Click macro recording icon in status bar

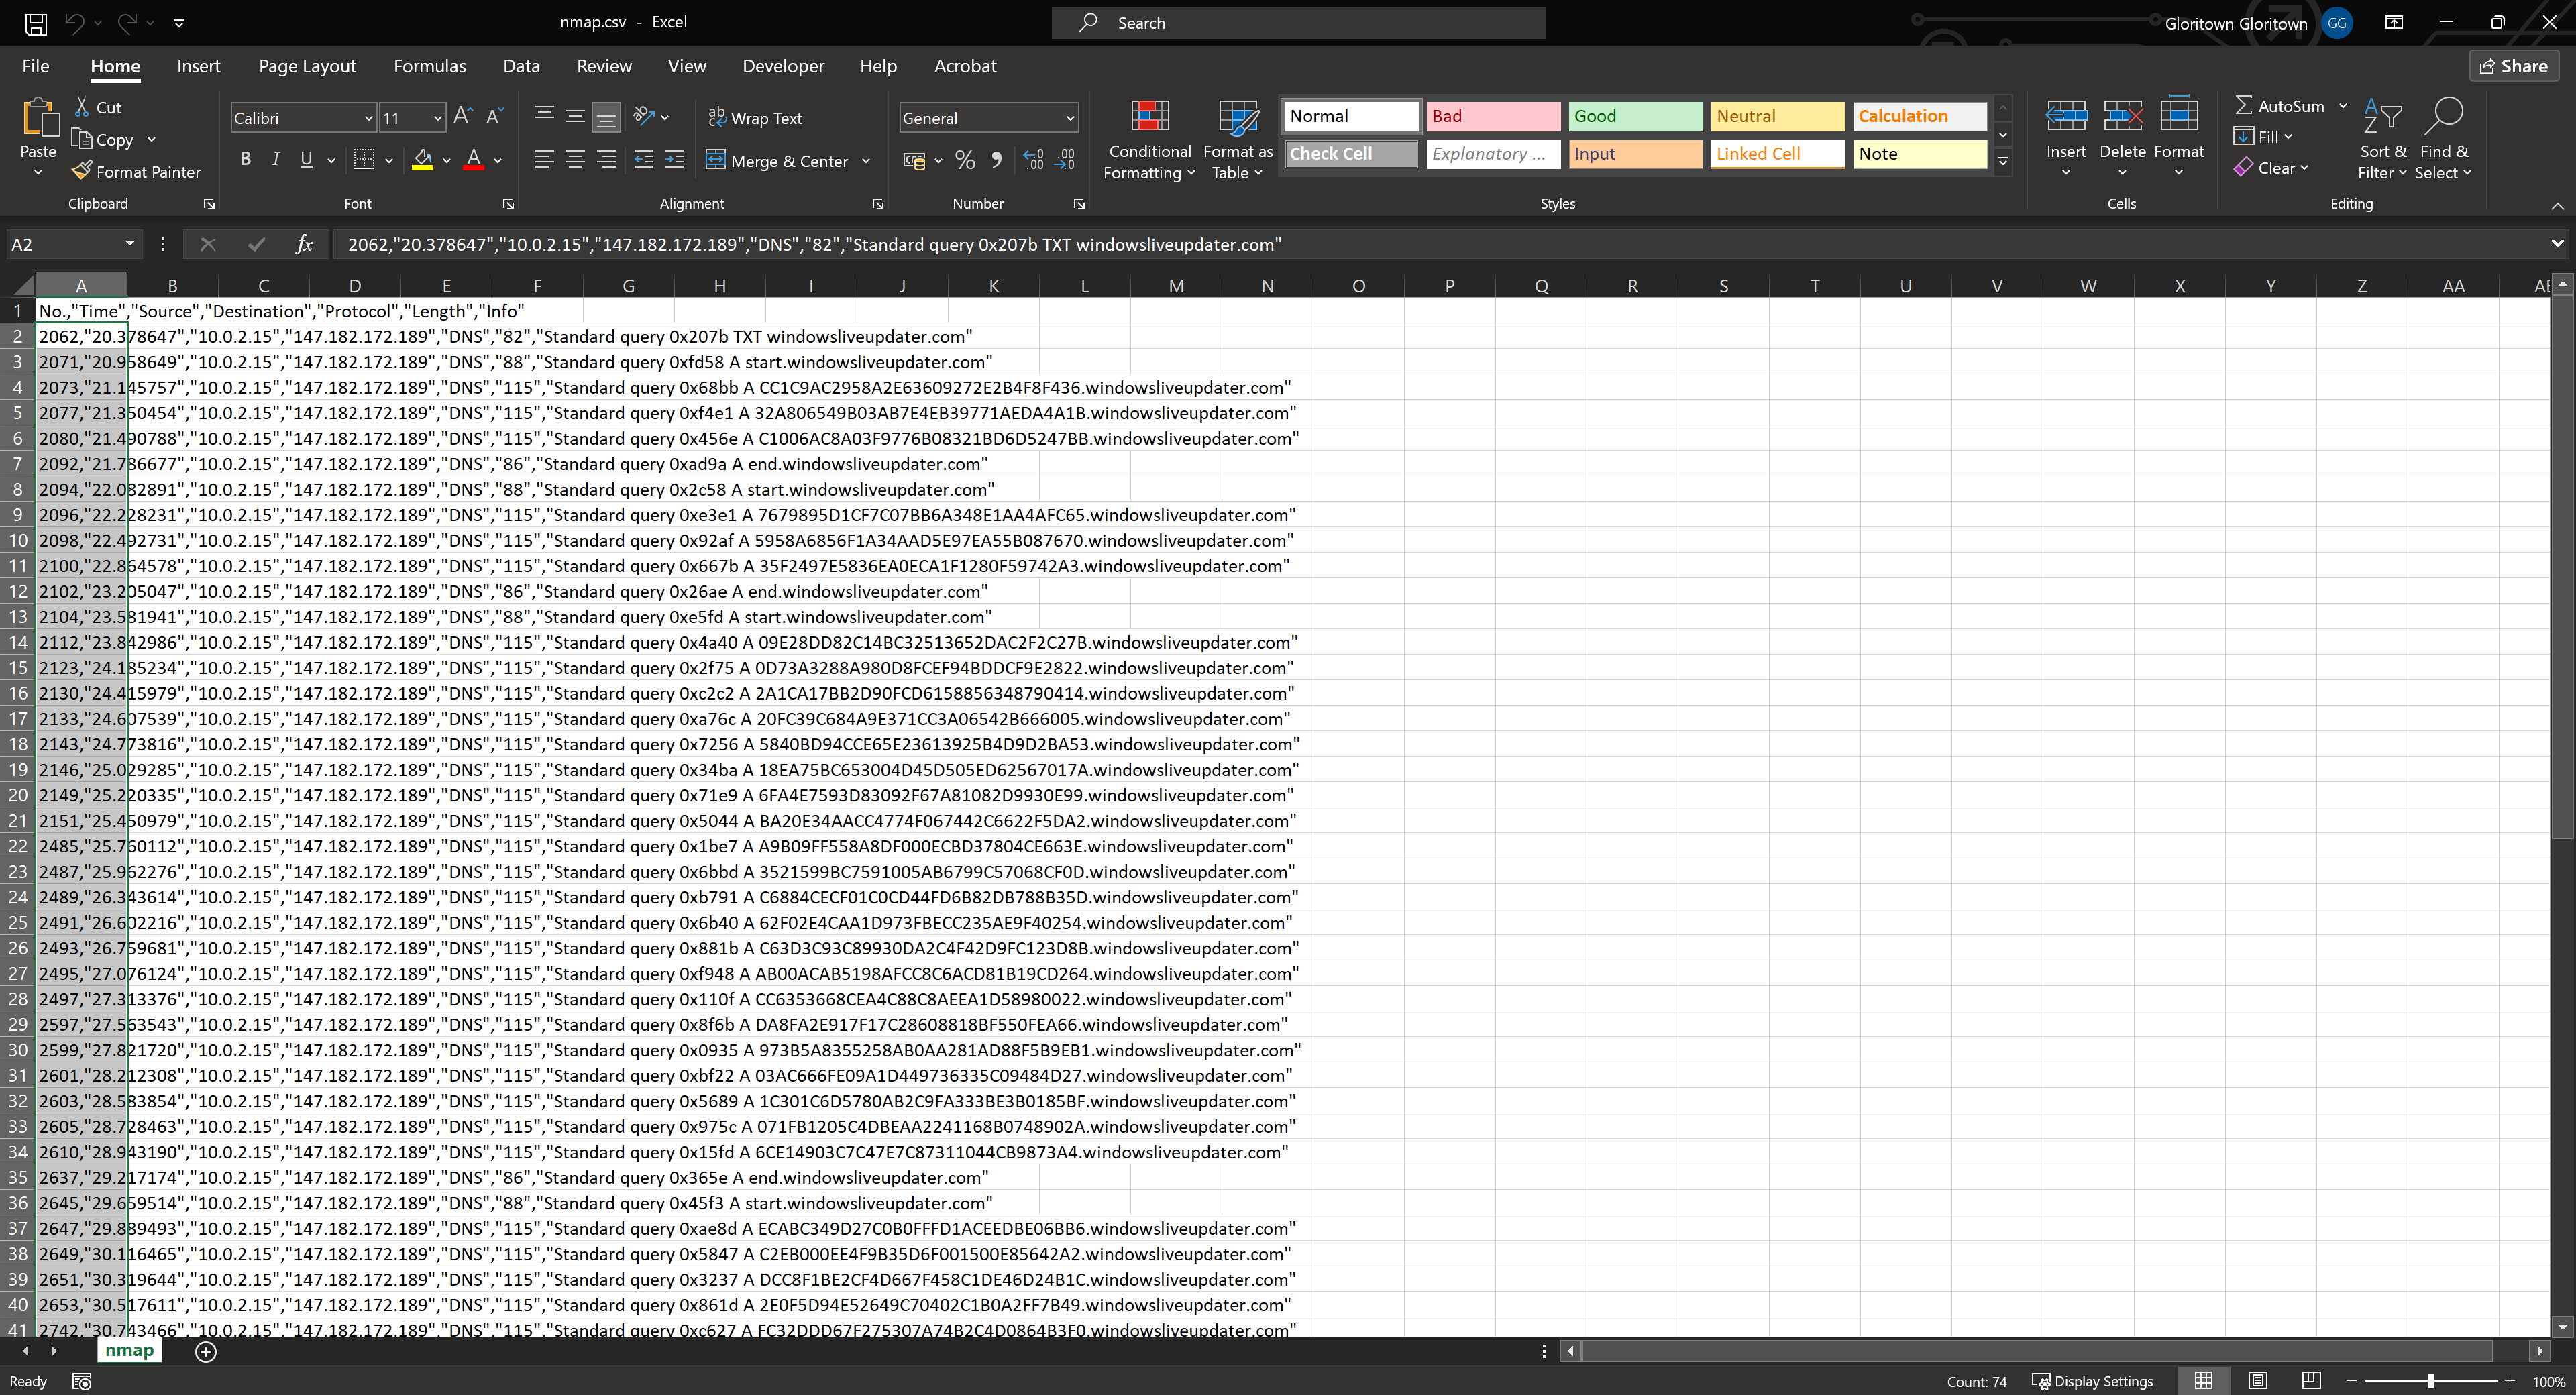point(82,1382)
